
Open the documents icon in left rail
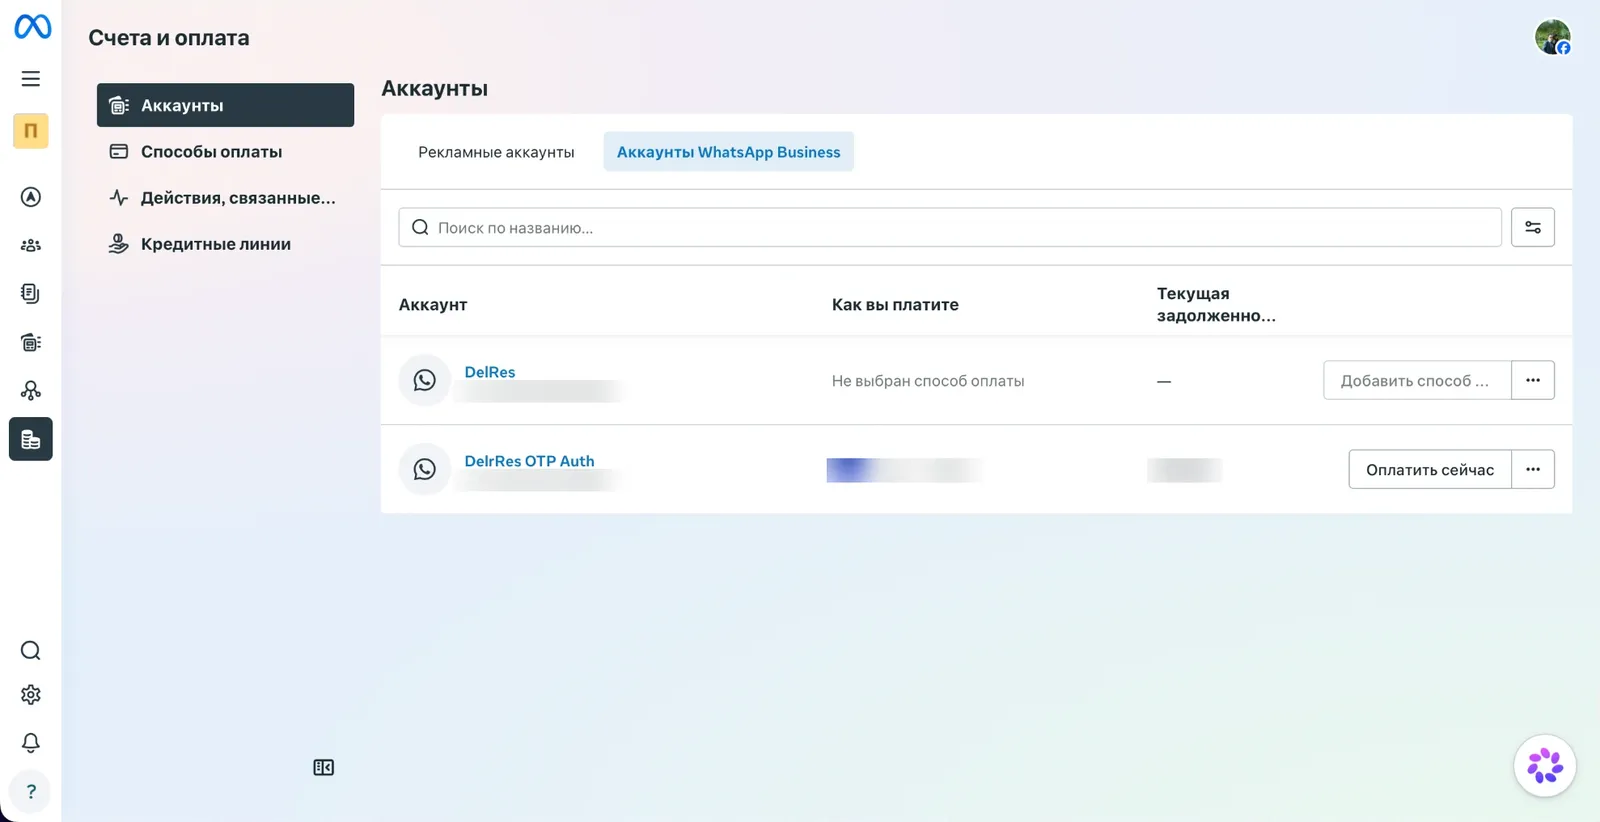(31, 293)
